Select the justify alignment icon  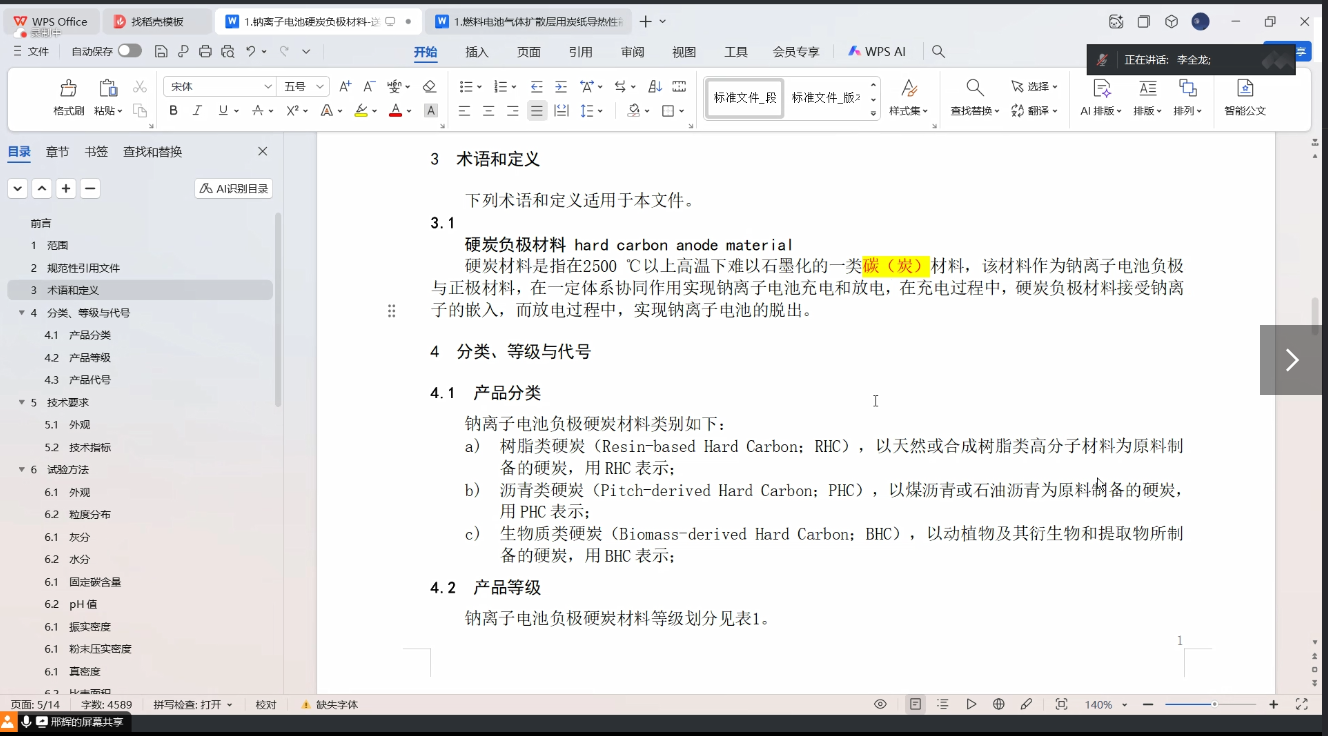pos(537,111)
